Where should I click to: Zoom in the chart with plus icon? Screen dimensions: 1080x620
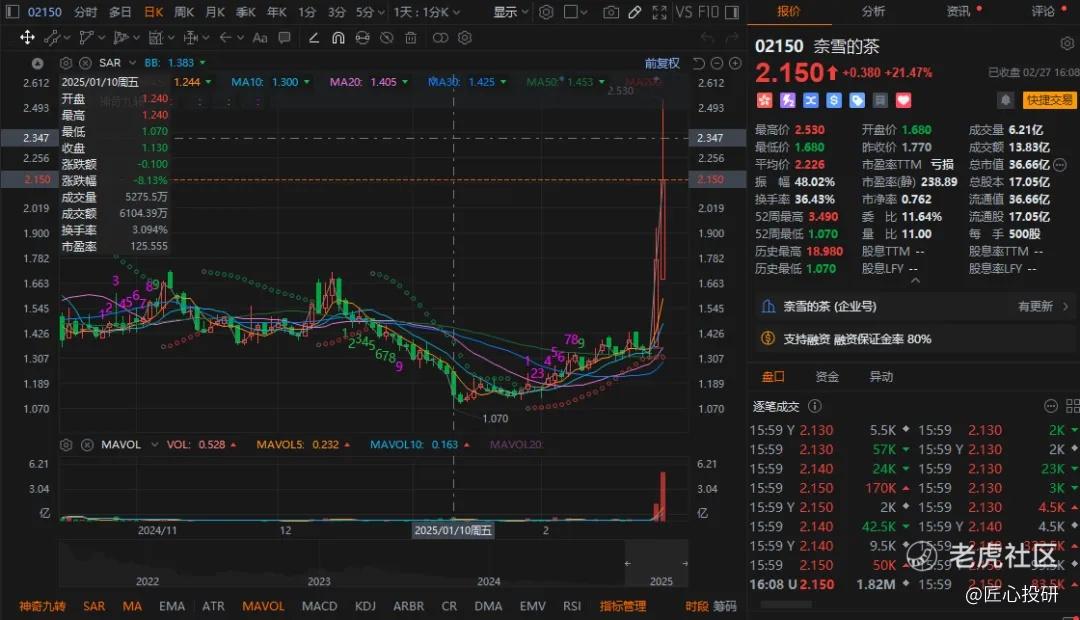point(735,63)
